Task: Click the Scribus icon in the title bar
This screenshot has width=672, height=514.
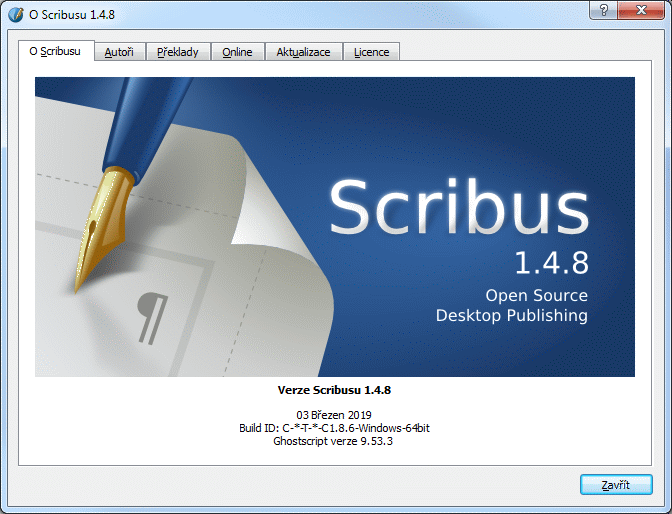Action: pos(16,13)
